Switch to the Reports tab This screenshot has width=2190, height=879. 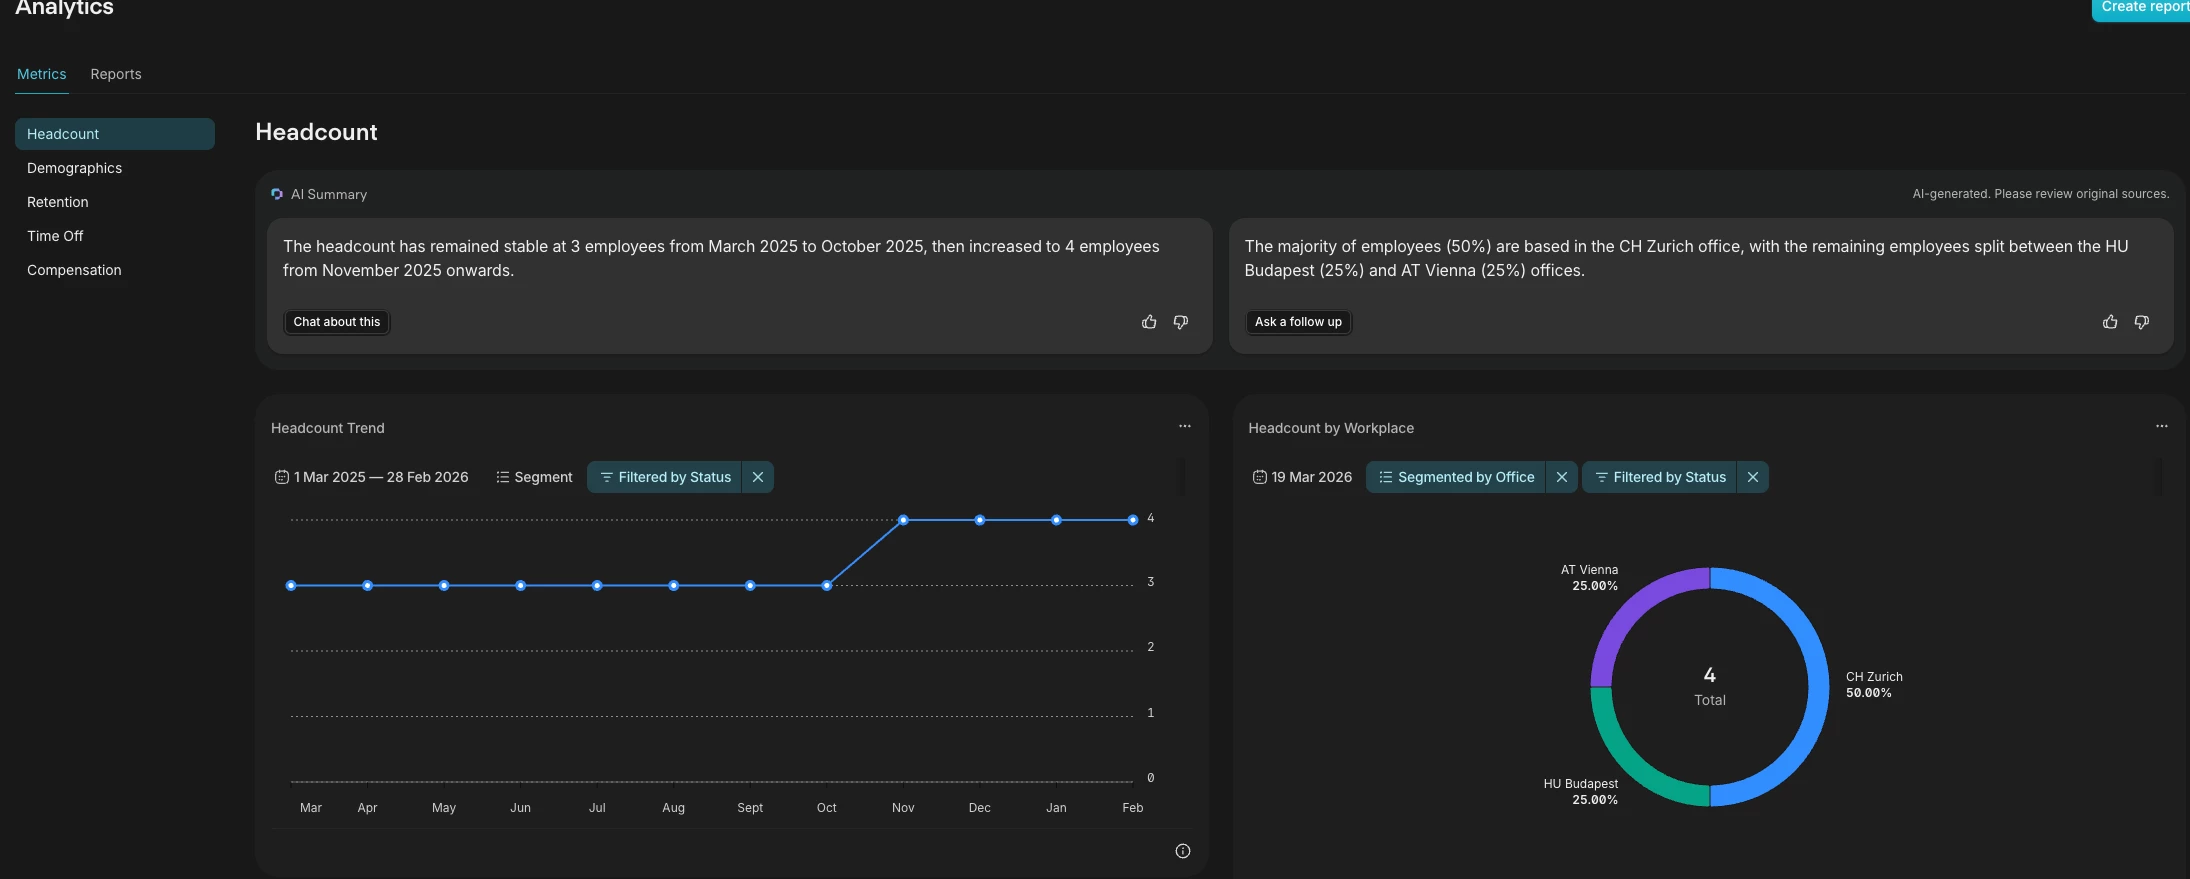tap(116, 74)
